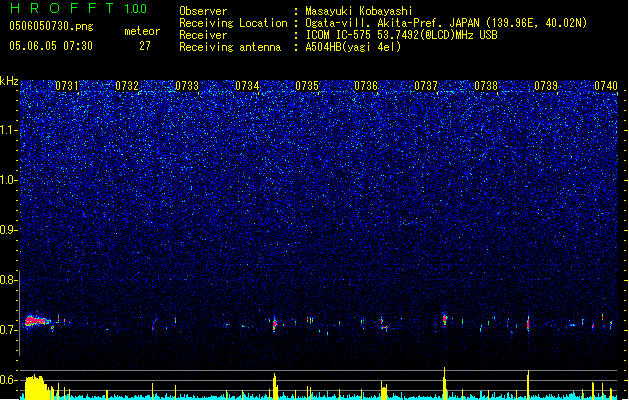Click the kHz axis unit label
The height and width of the screenshot is (400, 629).
click(9, 81)
